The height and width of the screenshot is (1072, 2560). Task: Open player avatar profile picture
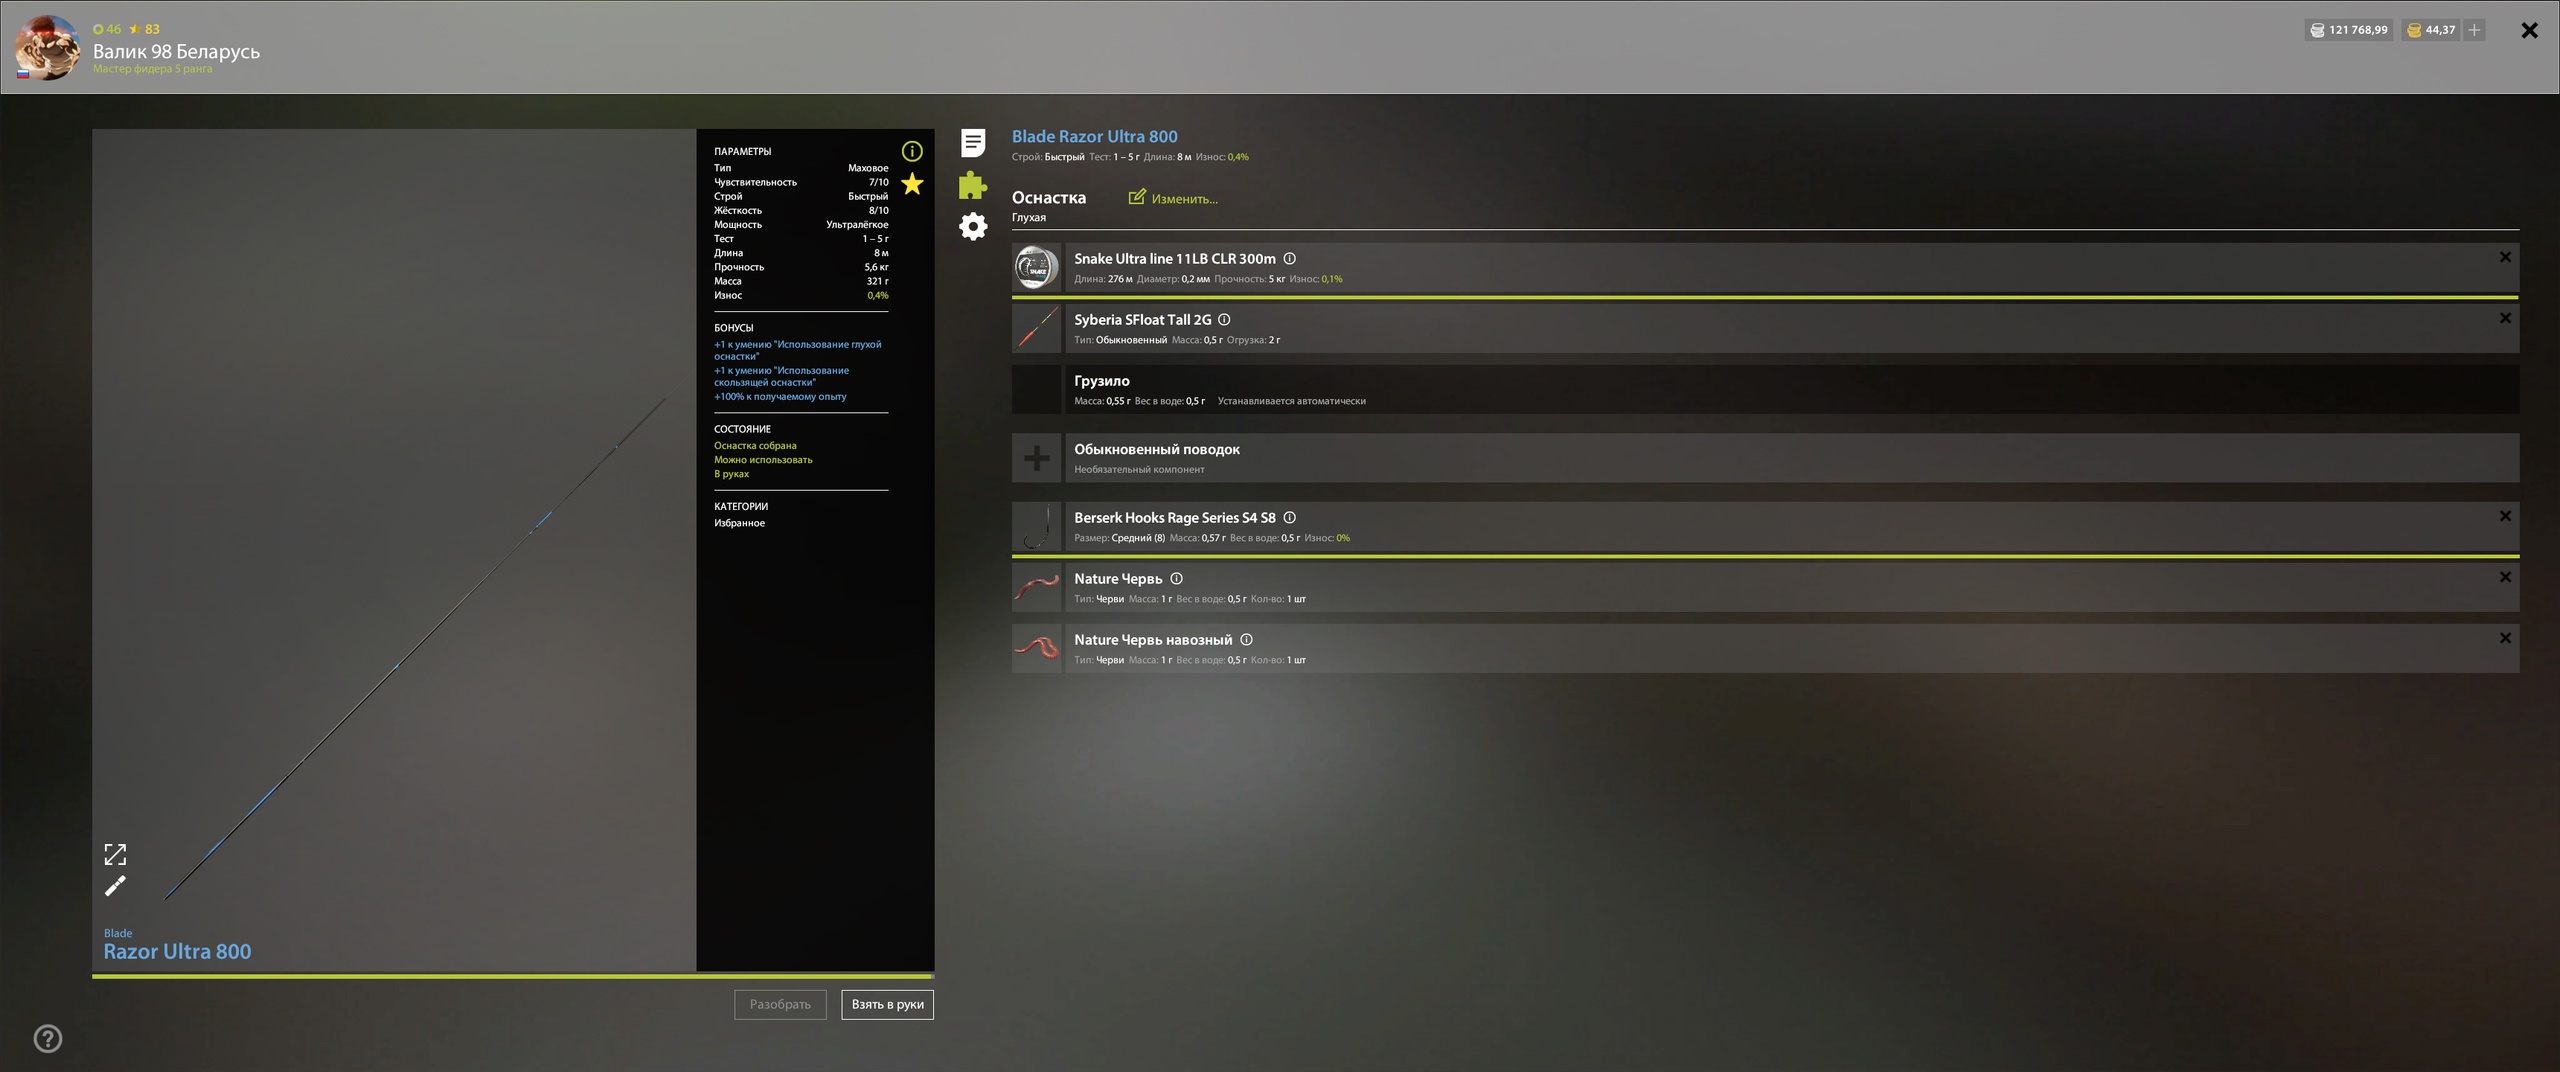point(47,47)
